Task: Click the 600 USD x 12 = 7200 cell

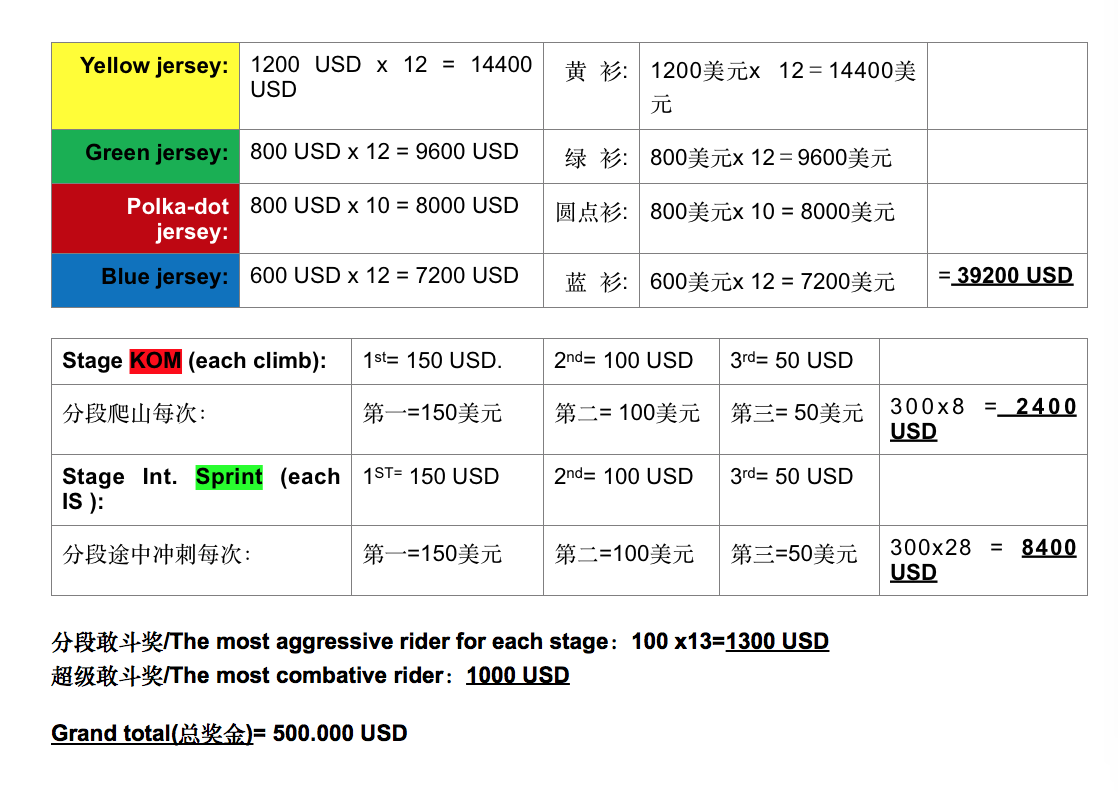Action: [x=391, y=281]
